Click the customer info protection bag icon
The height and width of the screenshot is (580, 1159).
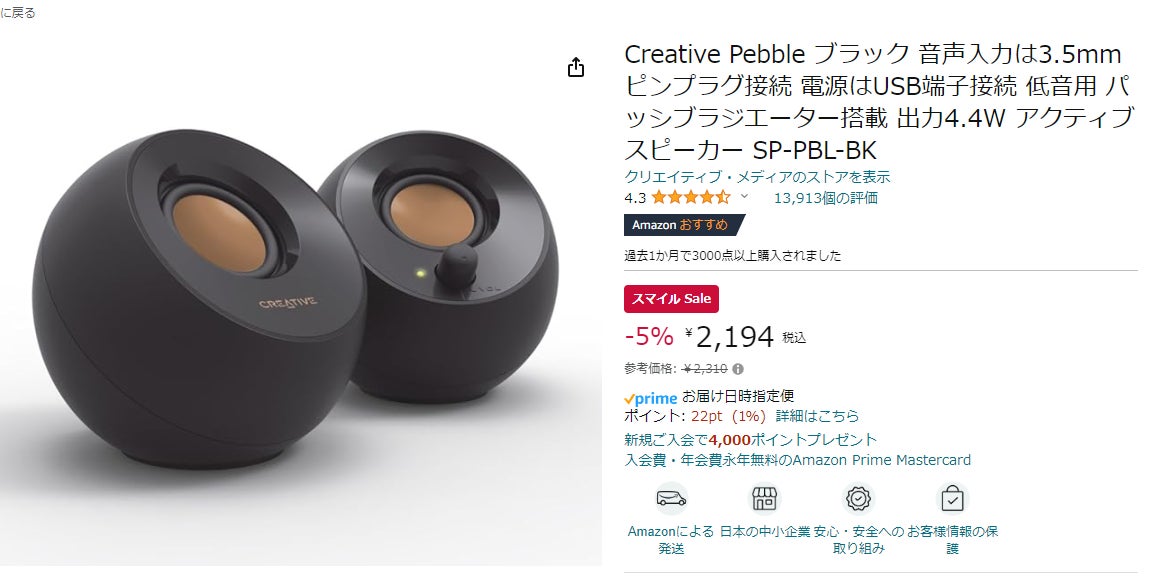pos(952,499)
